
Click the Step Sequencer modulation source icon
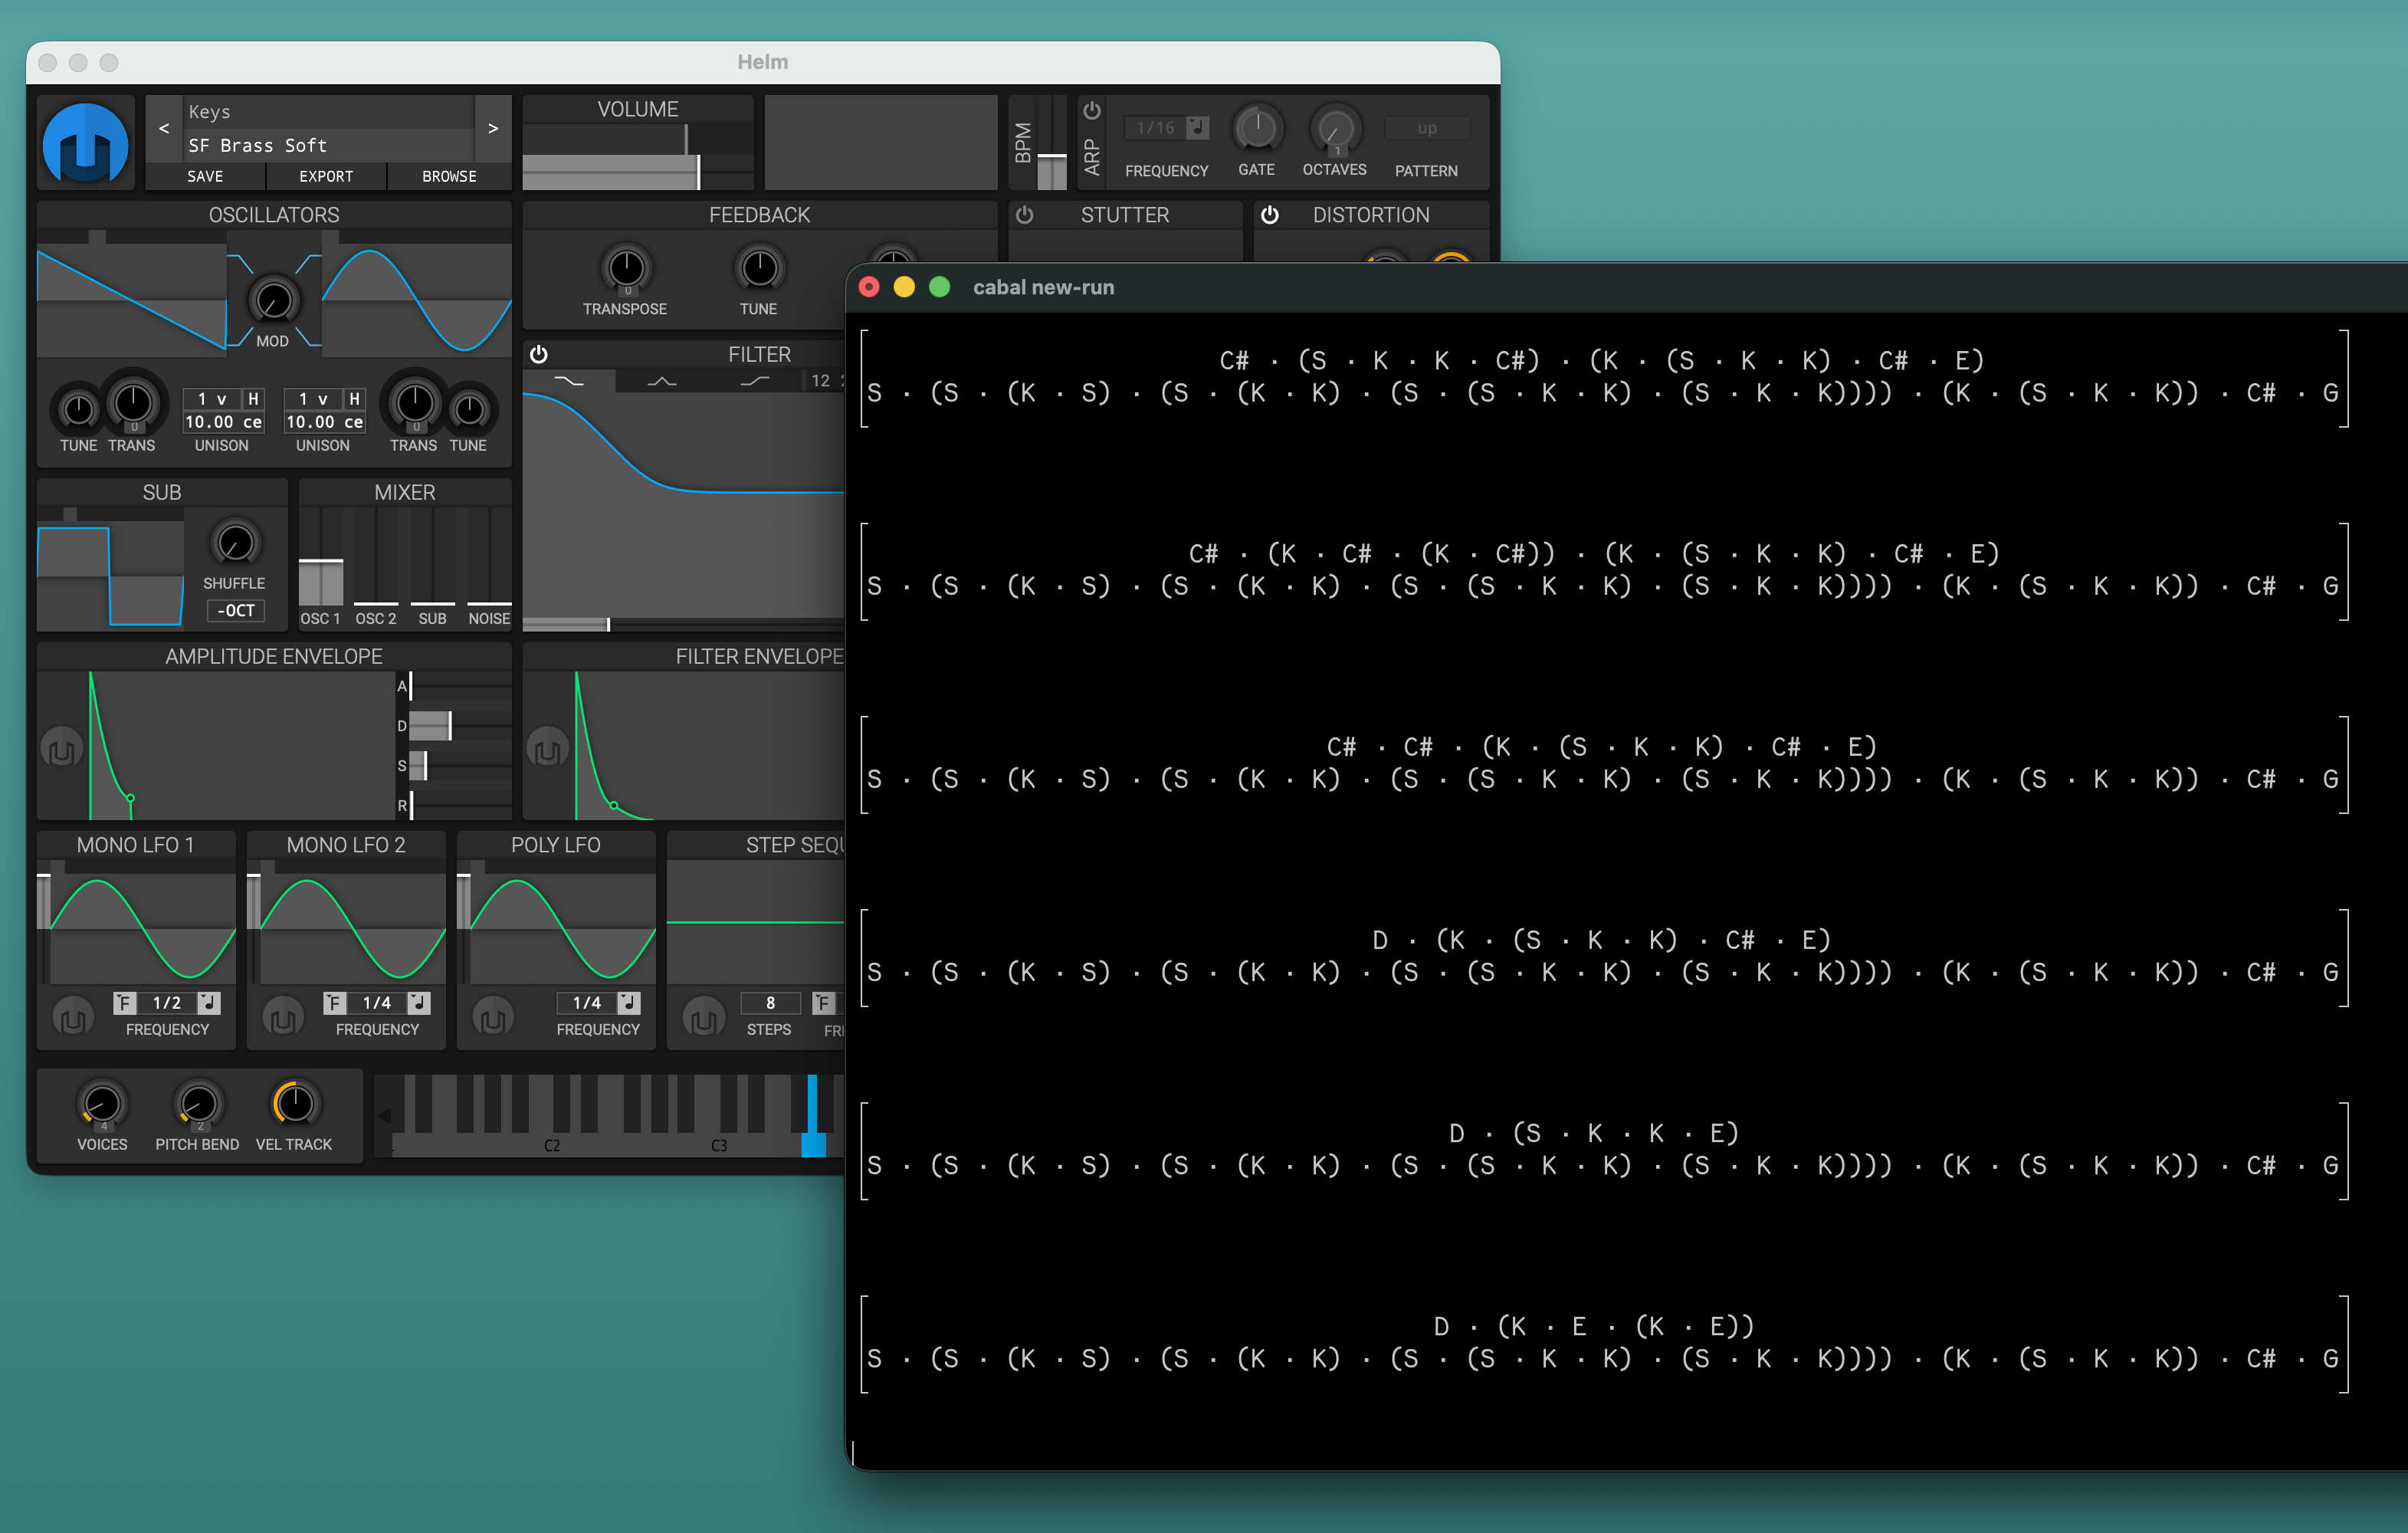tap(703, 1018)
